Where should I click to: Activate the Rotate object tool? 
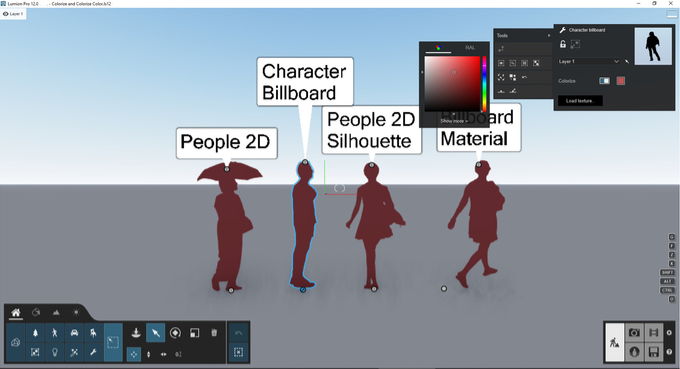tap(175, 333)
